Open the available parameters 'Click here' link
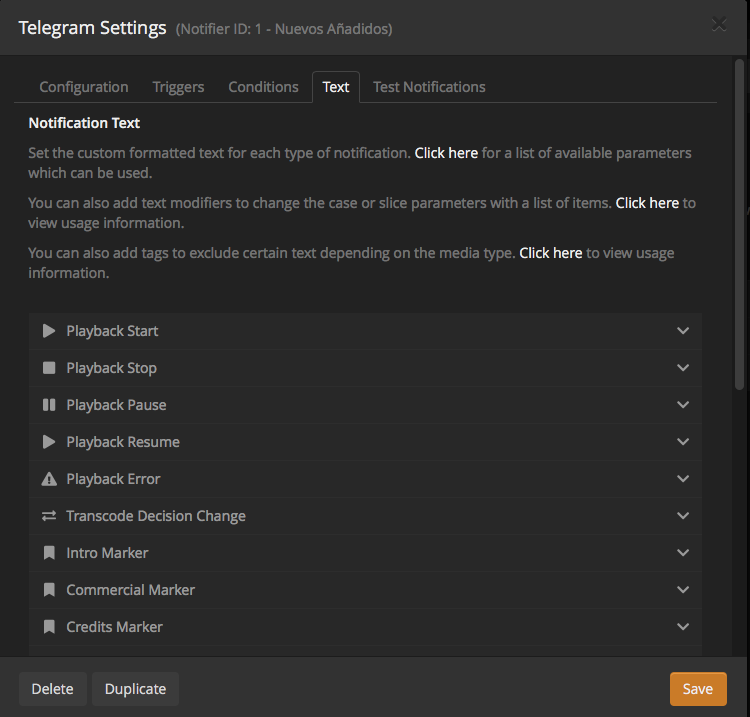Screen dimensions: 750x717 446,153
